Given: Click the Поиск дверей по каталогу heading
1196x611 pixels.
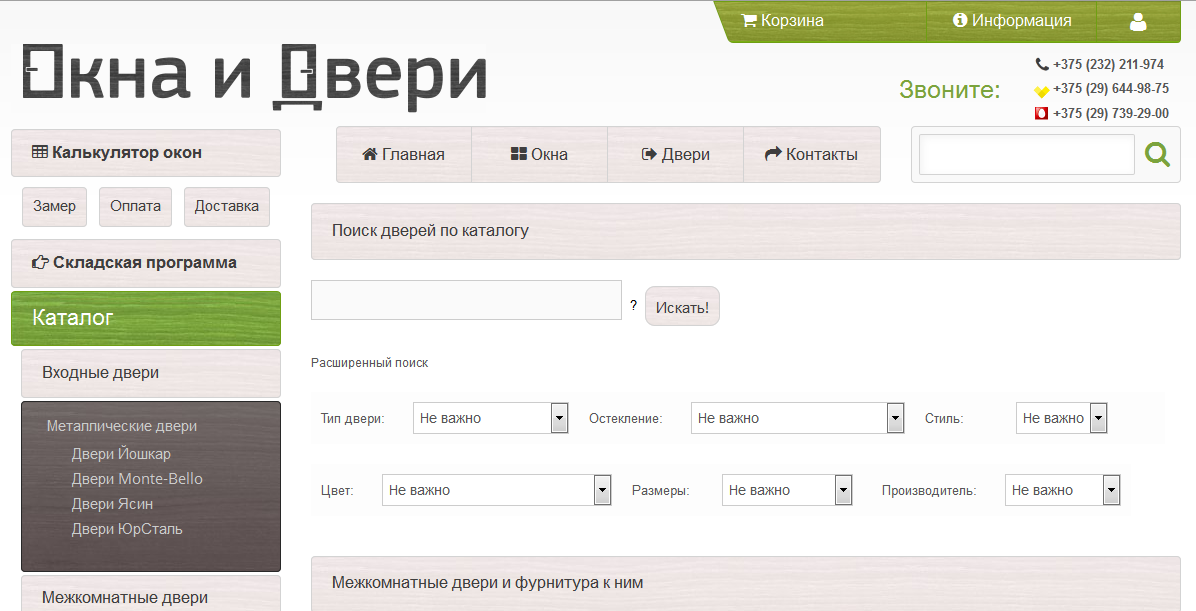Looking at the screenshot, I should tap(430, 230).
